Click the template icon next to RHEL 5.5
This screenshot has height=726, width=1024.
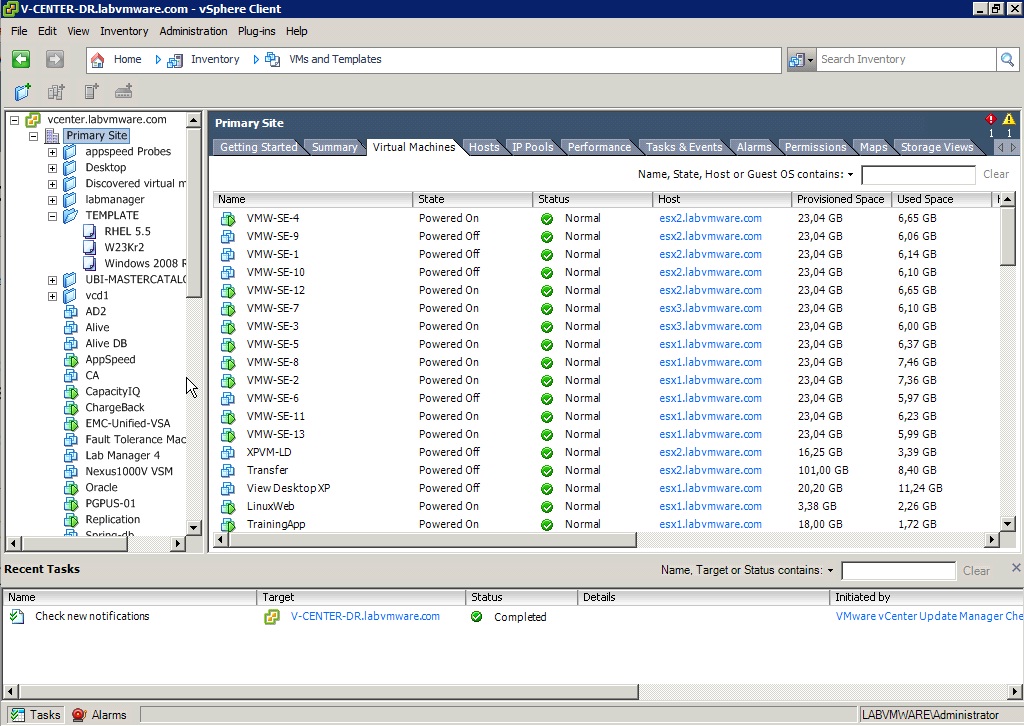pos(90,231)
